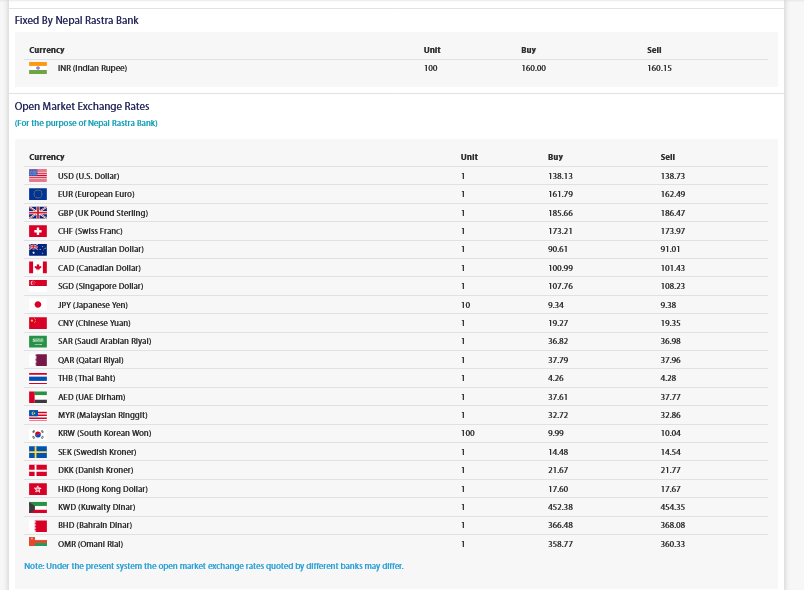This screenshot has height=590, width=804.
Task: Click the European Union flag icon
Action: tap(38, 194)
